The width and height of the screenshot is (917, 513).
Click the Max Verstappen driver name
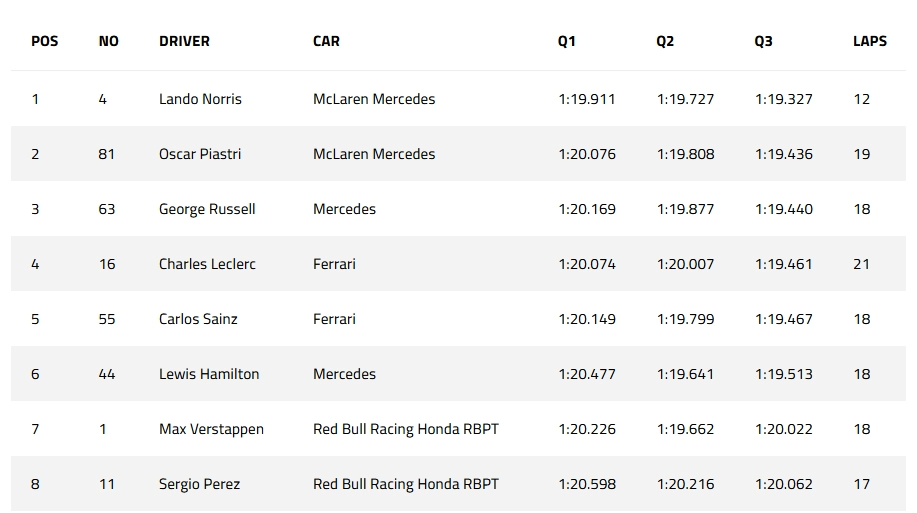(211, 429)
